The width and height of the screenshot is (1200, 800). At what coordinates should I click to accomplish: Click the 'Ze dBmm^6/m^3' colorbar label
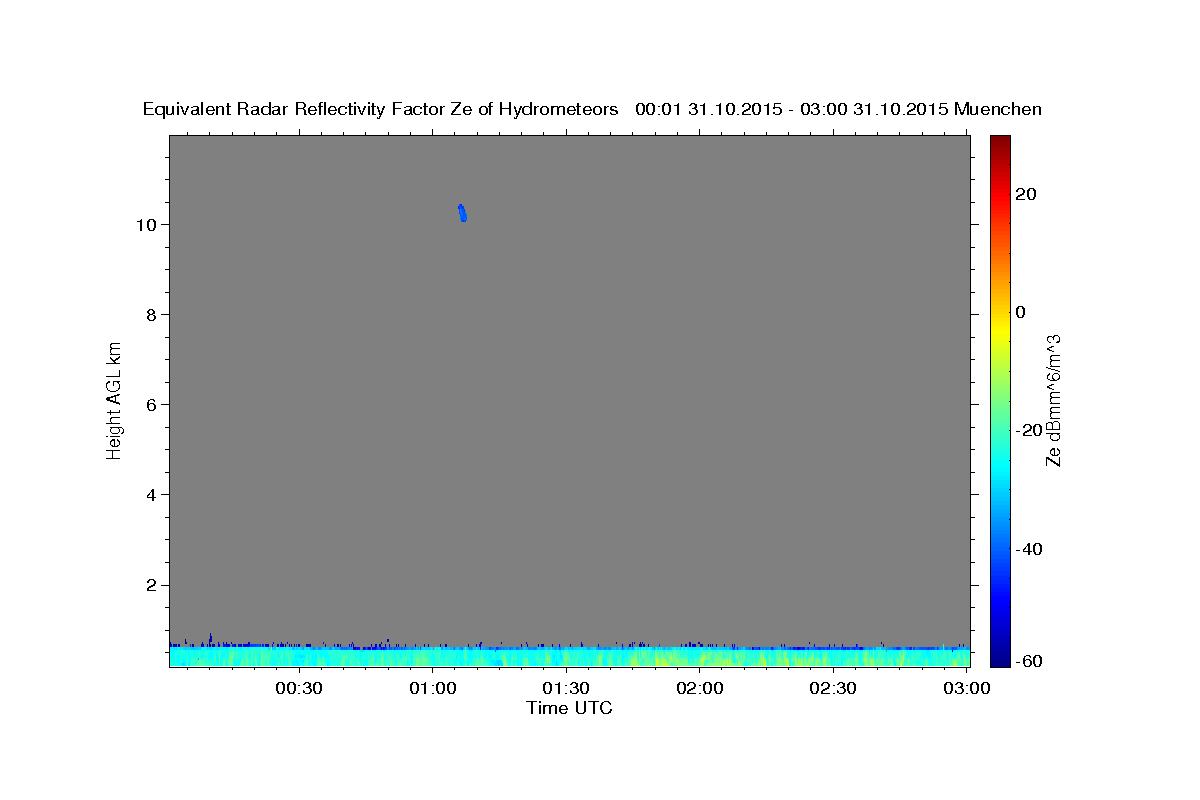[1052, 400]
